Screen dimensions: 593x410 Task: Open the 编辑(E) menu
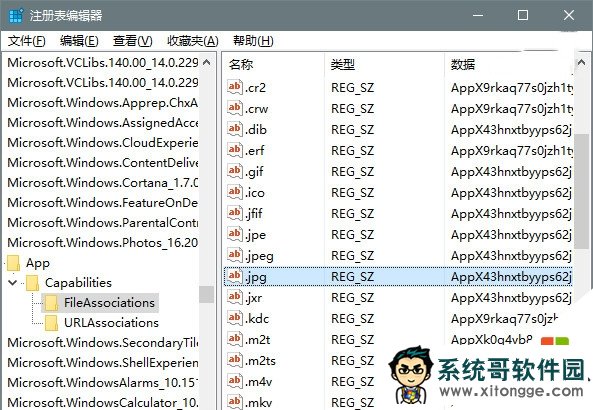tap(79, 41)
